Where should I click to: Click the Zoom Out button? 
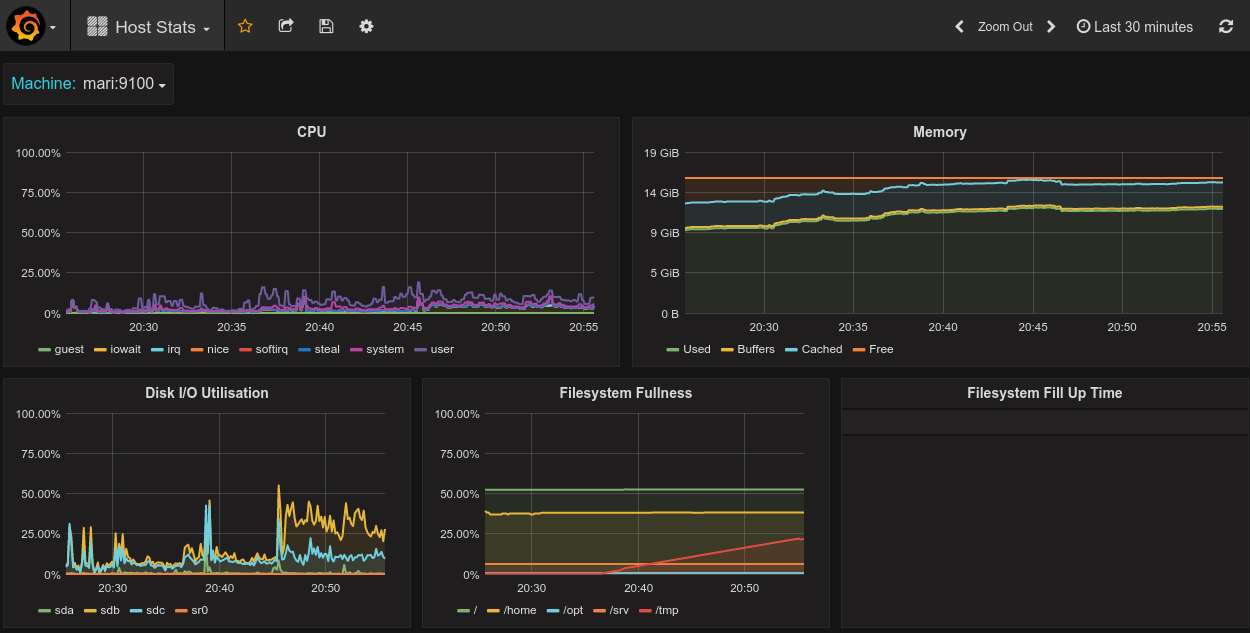[1004, 26]
